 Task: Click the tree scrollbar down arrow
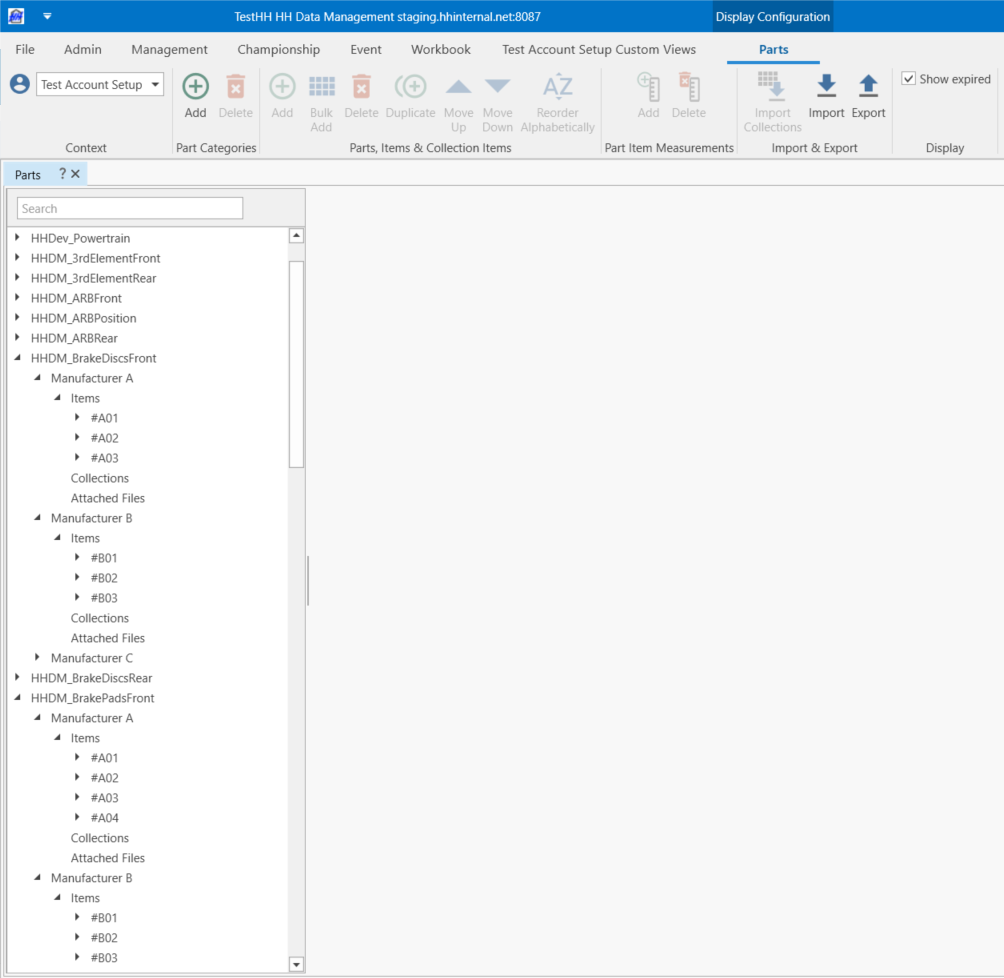pos(296,964)
